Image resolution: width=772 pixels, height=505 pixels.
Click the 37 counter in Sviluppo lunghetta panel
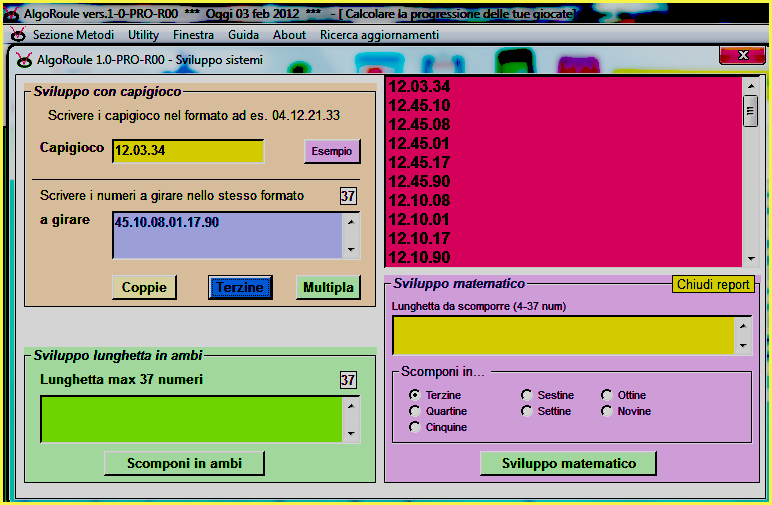click(348, 379)
